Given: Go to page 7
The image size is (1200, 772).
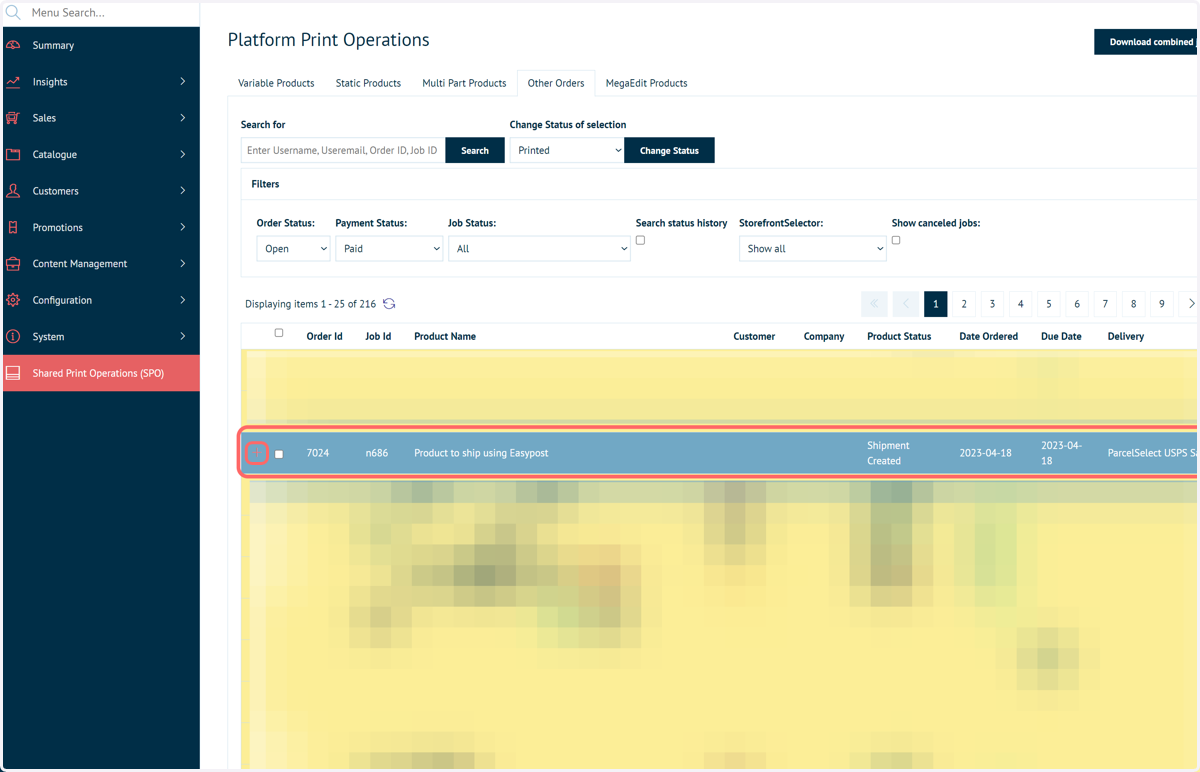Looking at the screenshot, I should coord(1105,304).
